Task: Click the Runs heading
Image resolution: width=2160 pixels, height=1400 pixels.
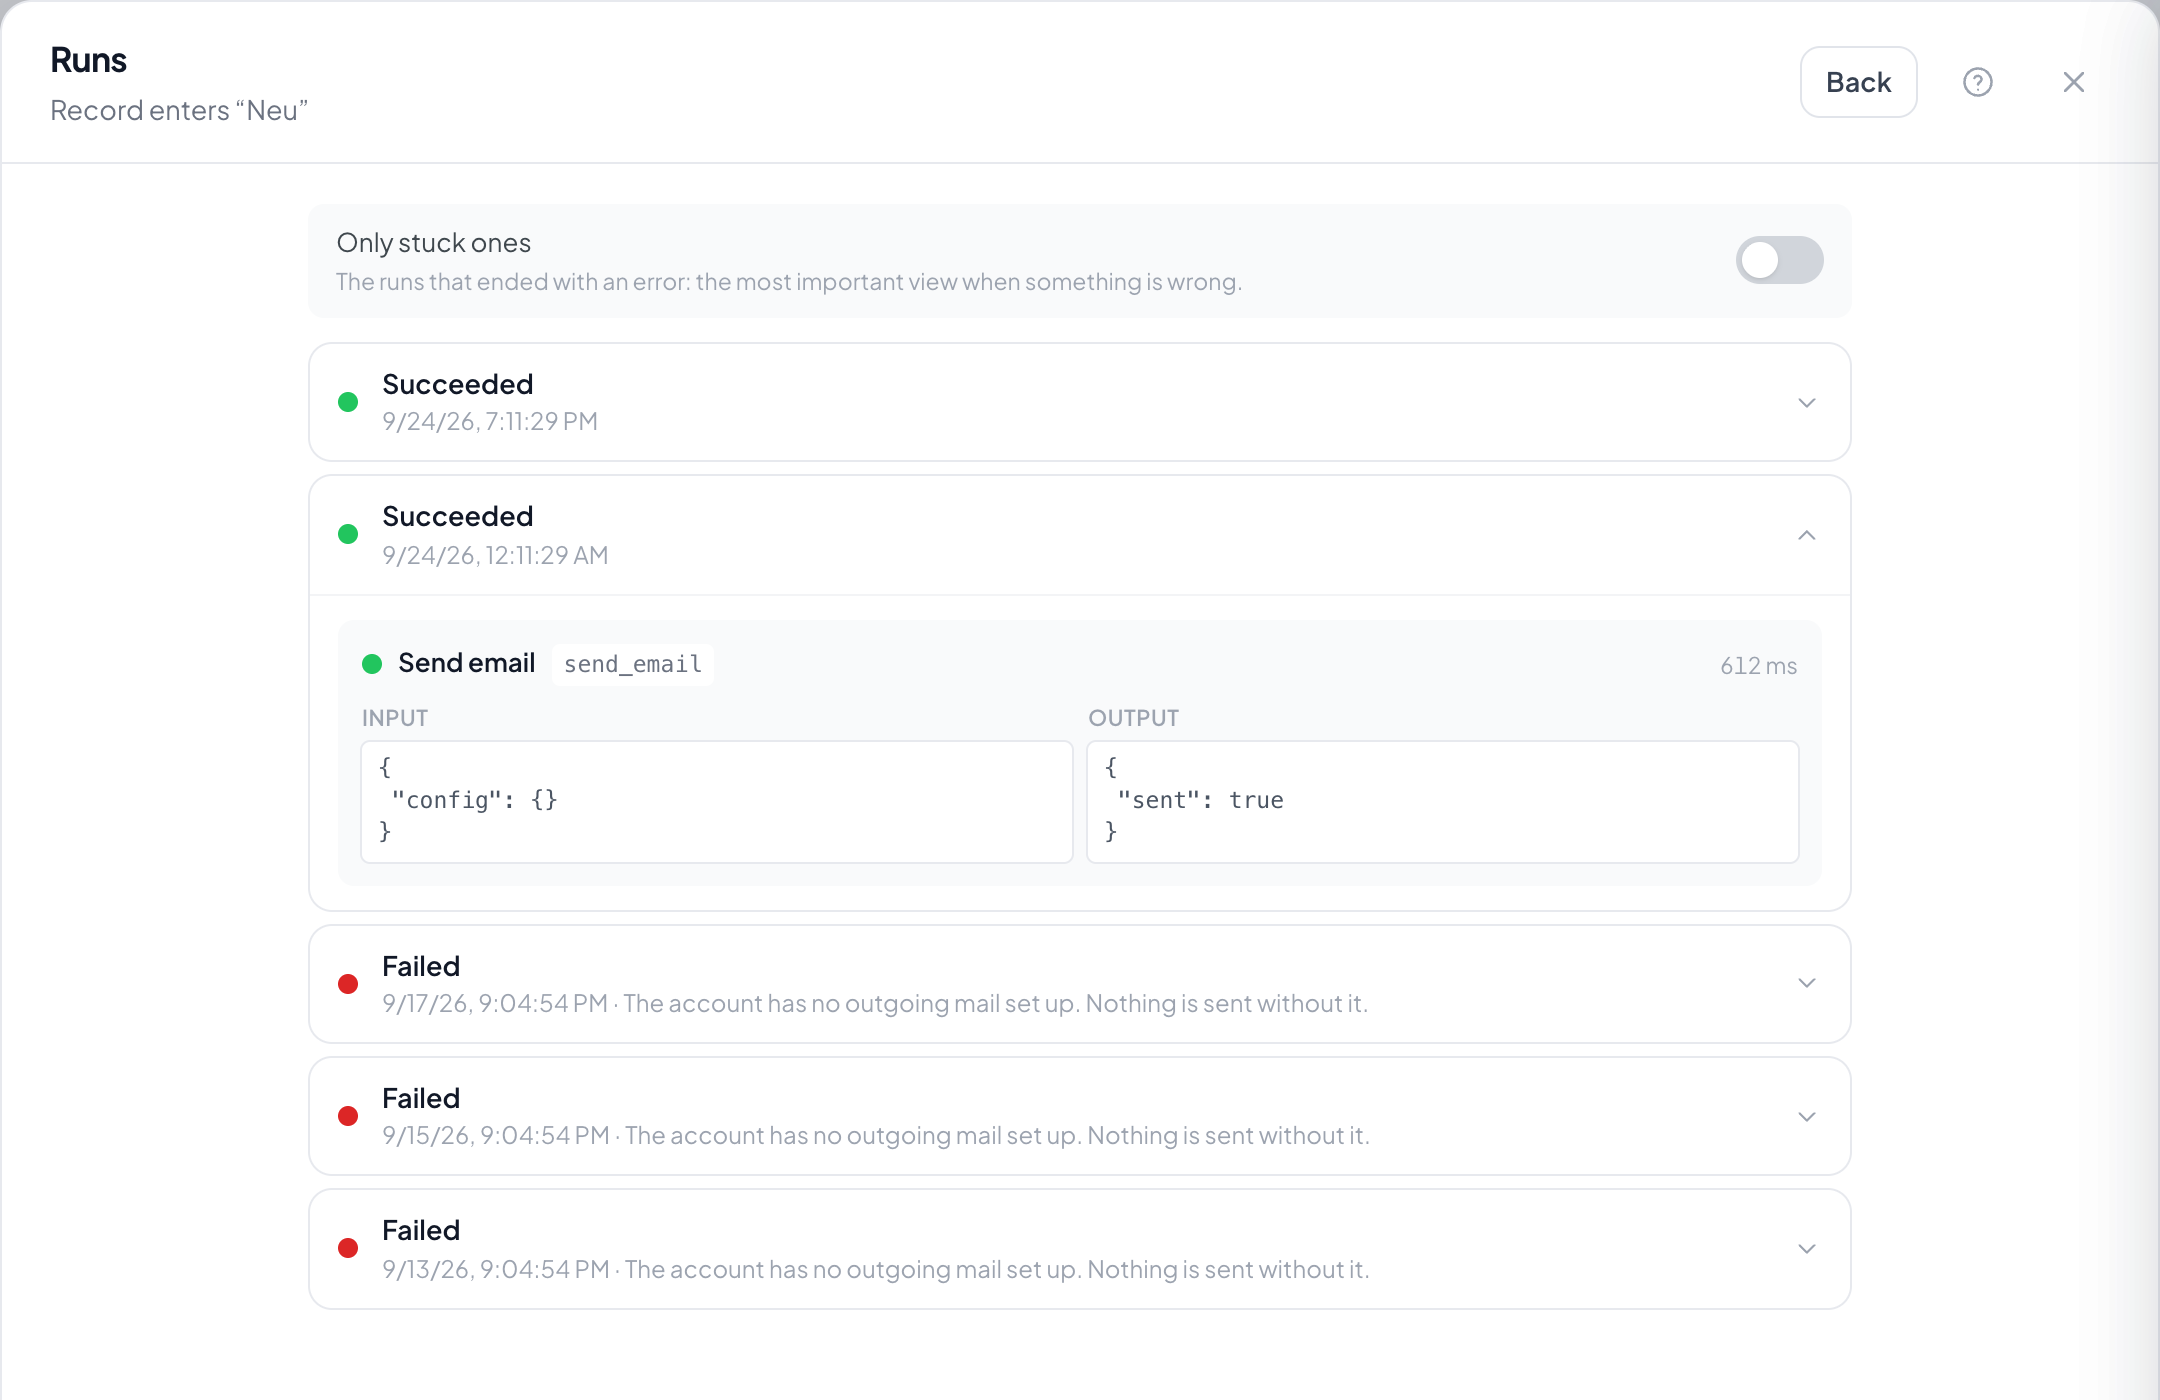Action: pos(88,60)
